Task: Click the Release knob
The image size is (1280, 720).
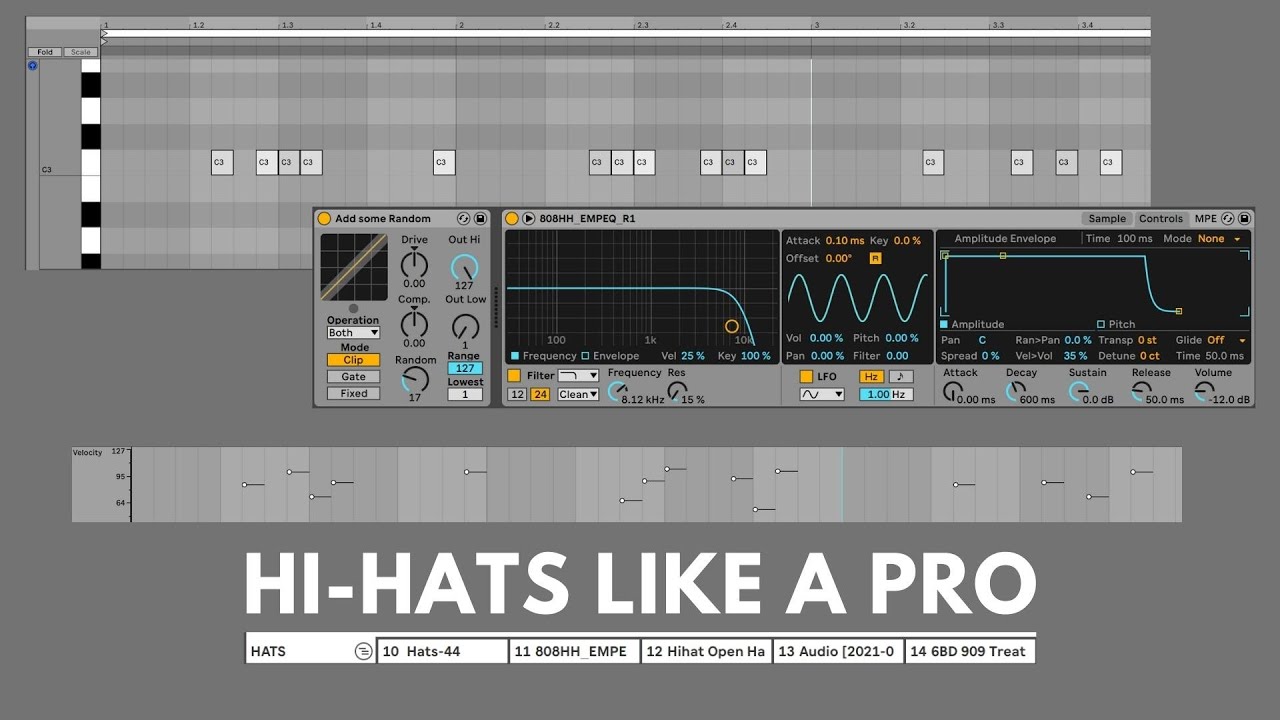Action: click(x=1140, y=392)
